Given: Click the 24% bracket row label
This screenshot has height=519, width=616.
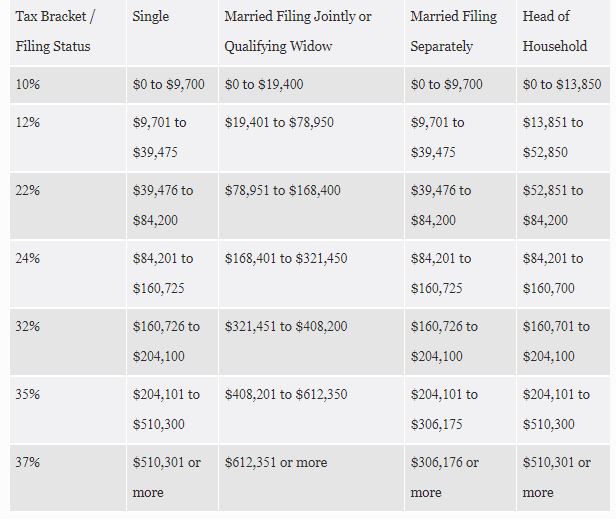Looking at the screenshot, I should 28,258.
